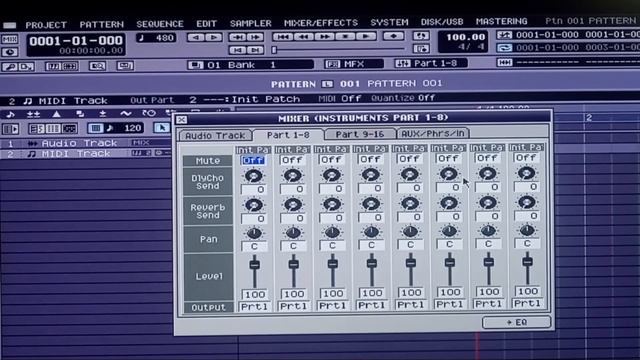Open Part 6 Output Prt1 selector
Screen dimensions: 640x360
[x=449, y=304]
